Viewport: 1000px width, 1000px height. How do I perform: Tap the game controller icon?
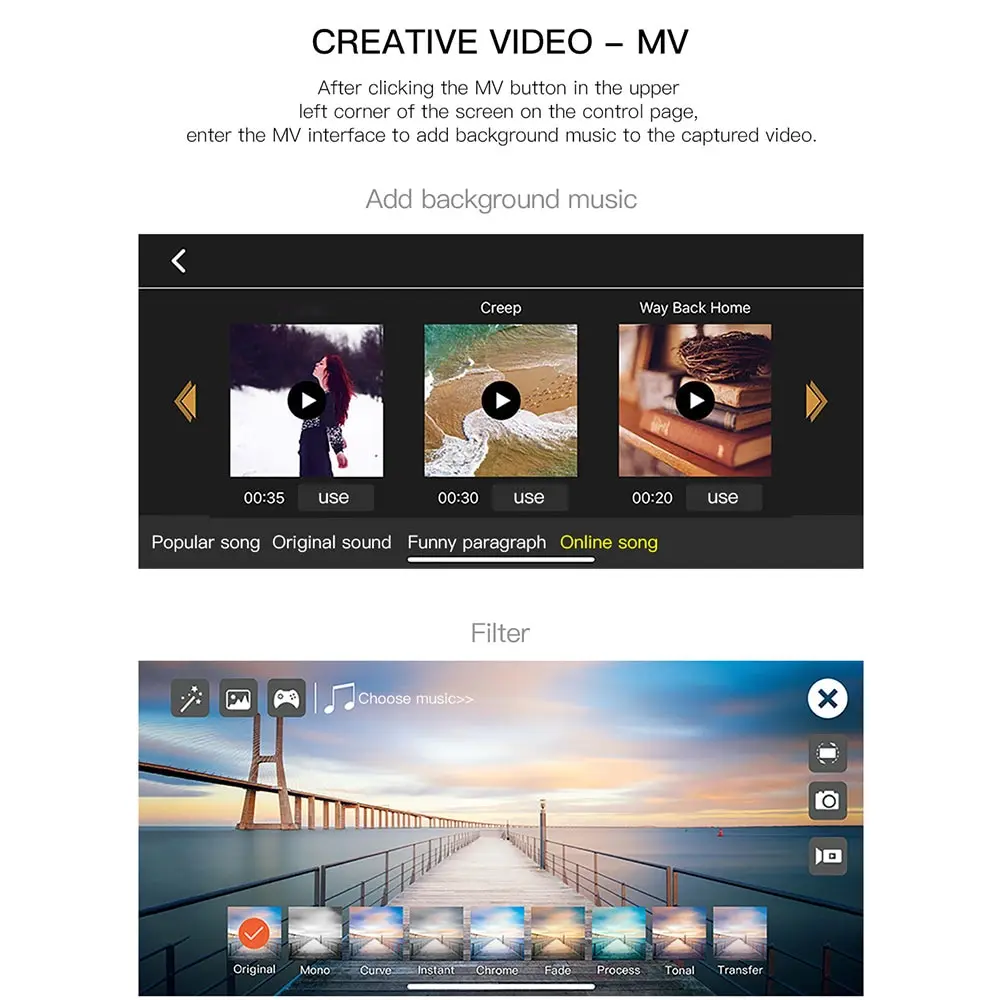(x=286, y=698)
